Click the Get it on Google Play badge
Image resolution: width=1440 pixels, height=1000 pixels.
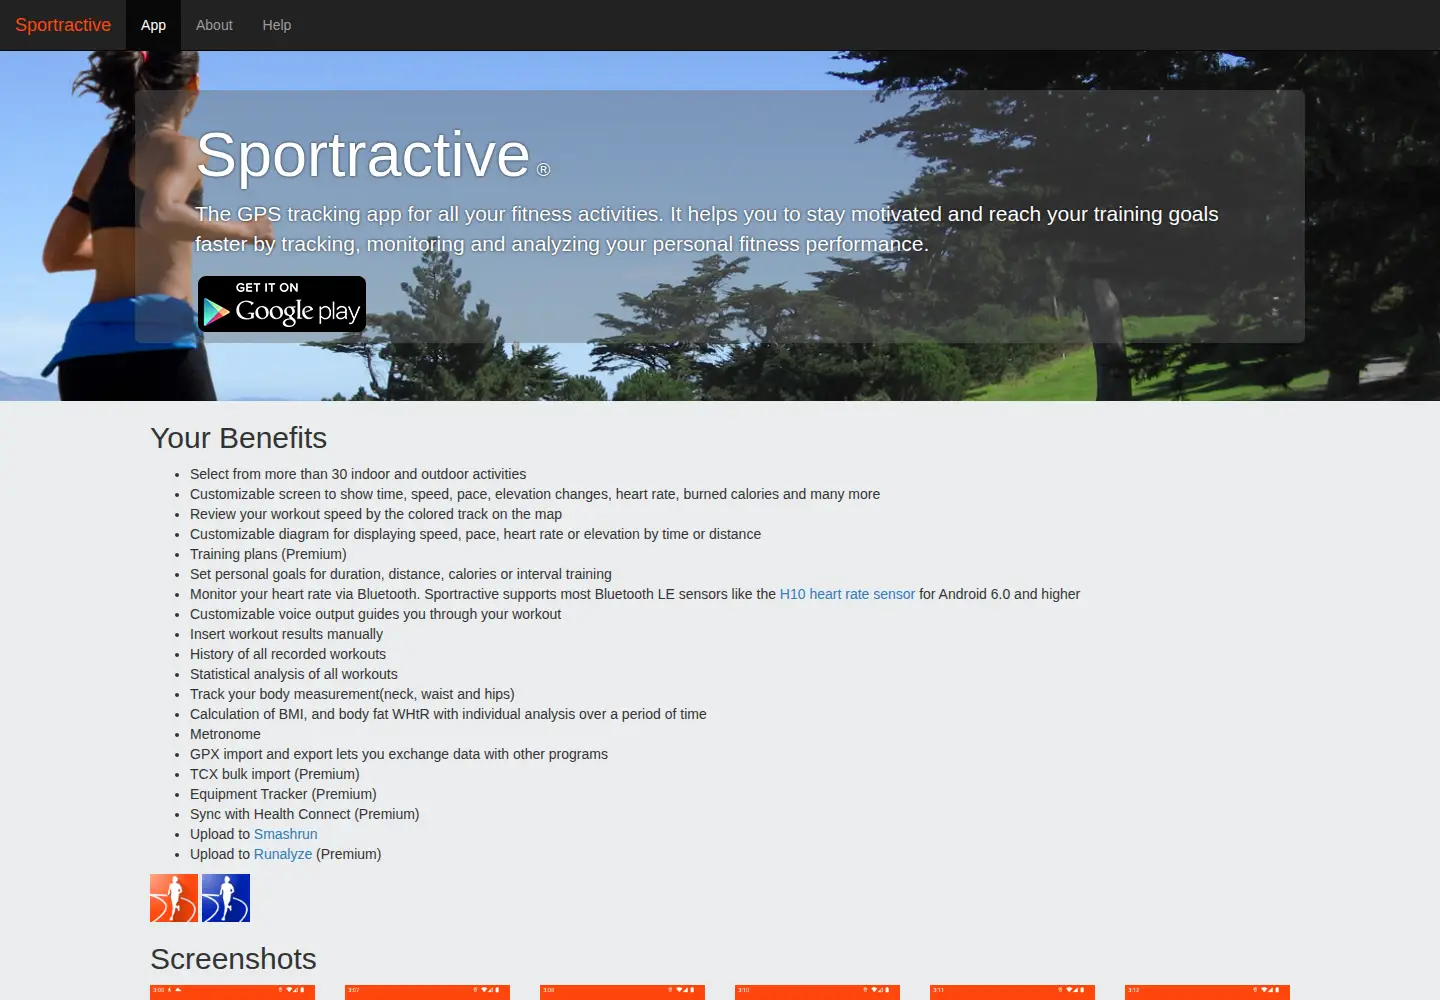282,304
